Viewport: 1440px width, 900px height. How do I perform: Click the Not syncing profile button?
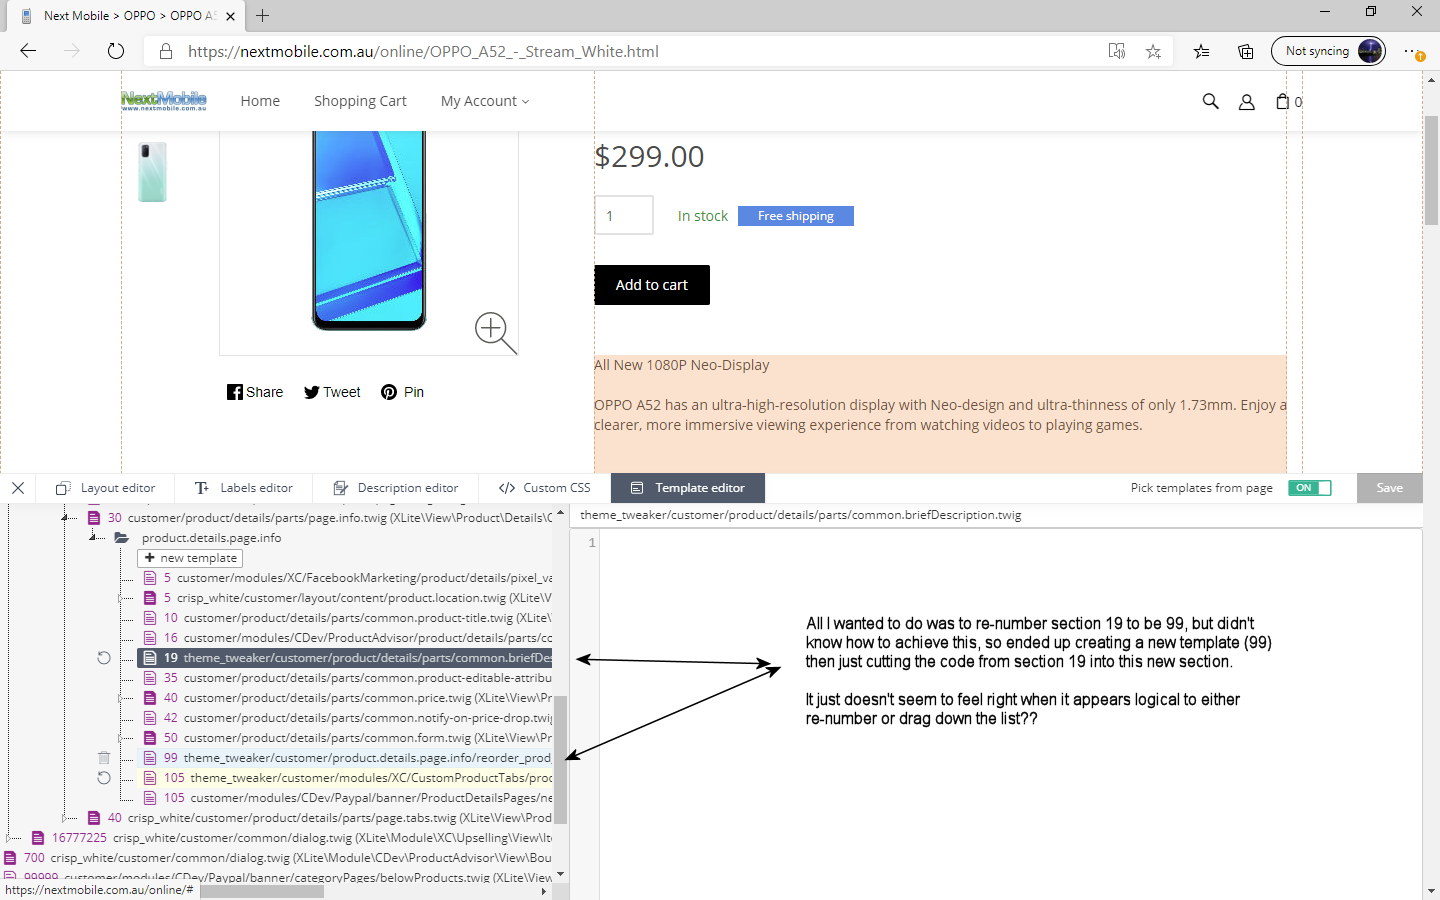click(1328, 51)
